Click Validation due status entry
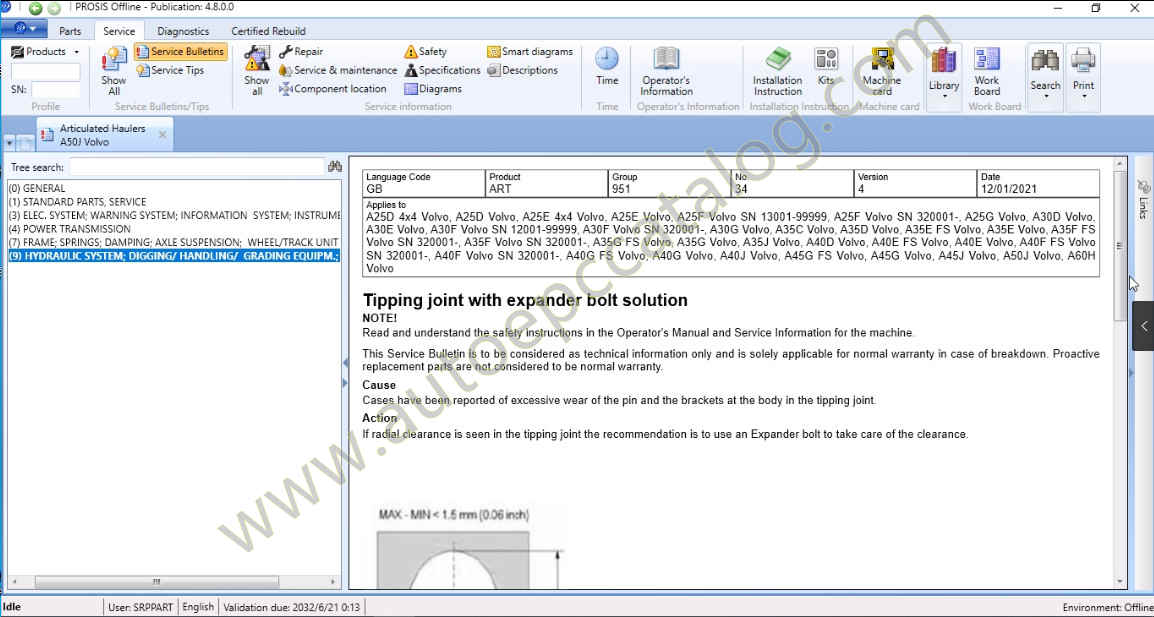Viewport: 1154px width, 617px height. coord(291,607)
